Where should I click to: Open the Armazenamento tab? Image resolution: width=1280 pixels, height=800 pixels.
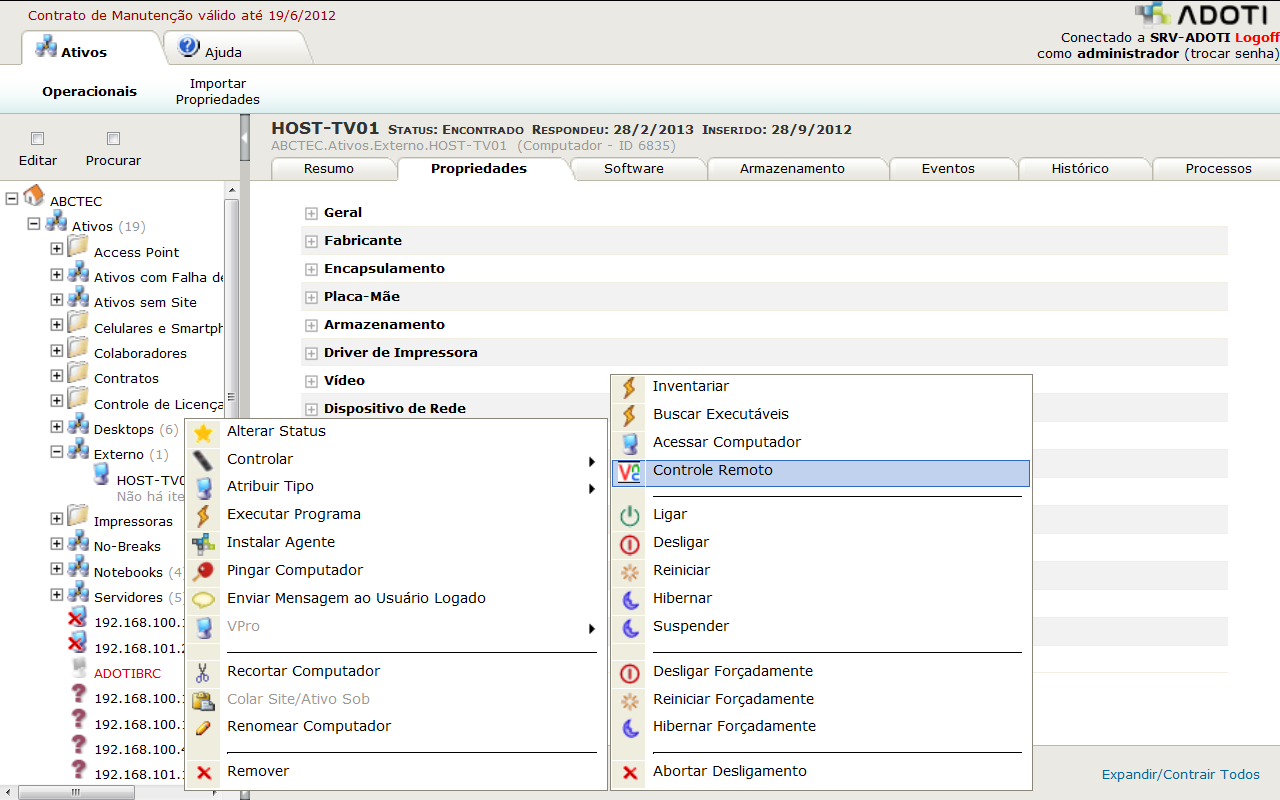[x=792, y=169]
